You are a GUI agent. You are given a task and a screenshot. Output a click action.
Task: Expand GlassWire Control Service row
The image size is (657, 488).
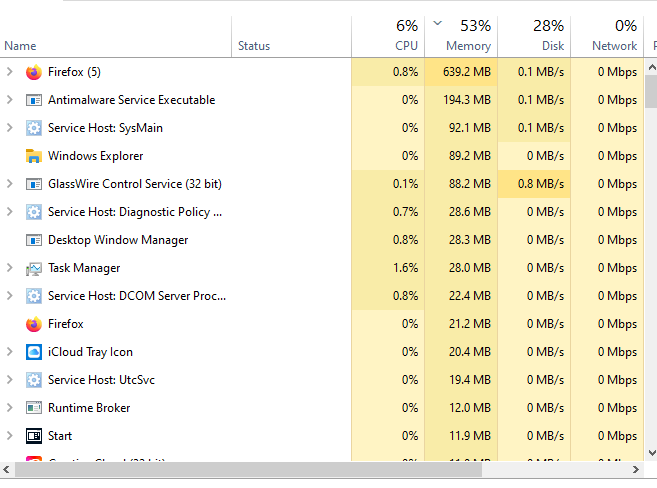(9, 184)
